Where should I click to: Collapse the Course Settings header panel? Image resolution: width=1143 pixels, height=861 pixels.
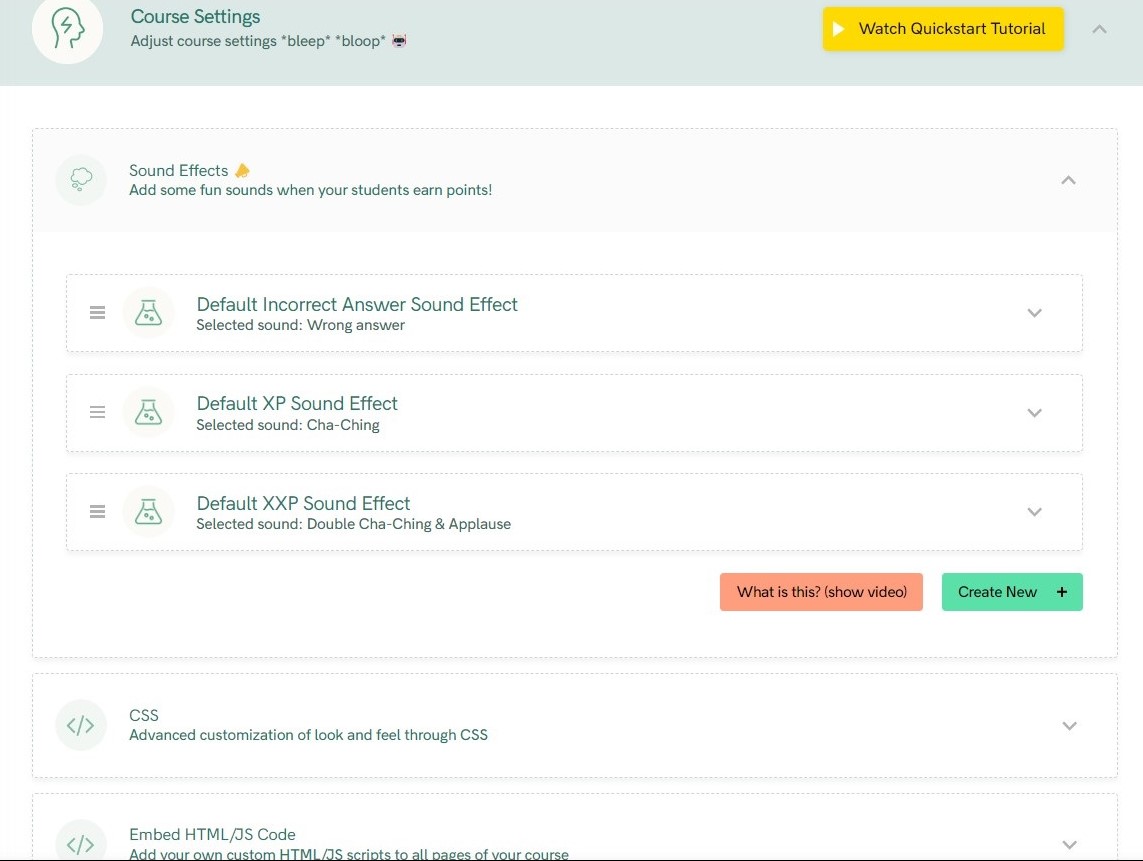1100,29
